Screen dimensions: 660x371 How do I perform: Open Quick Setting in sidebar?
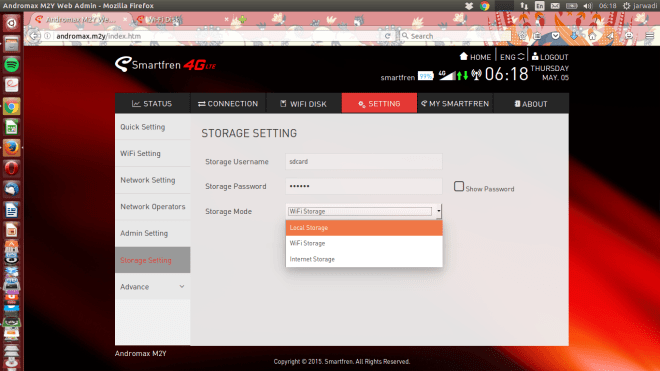click(153, 127)
